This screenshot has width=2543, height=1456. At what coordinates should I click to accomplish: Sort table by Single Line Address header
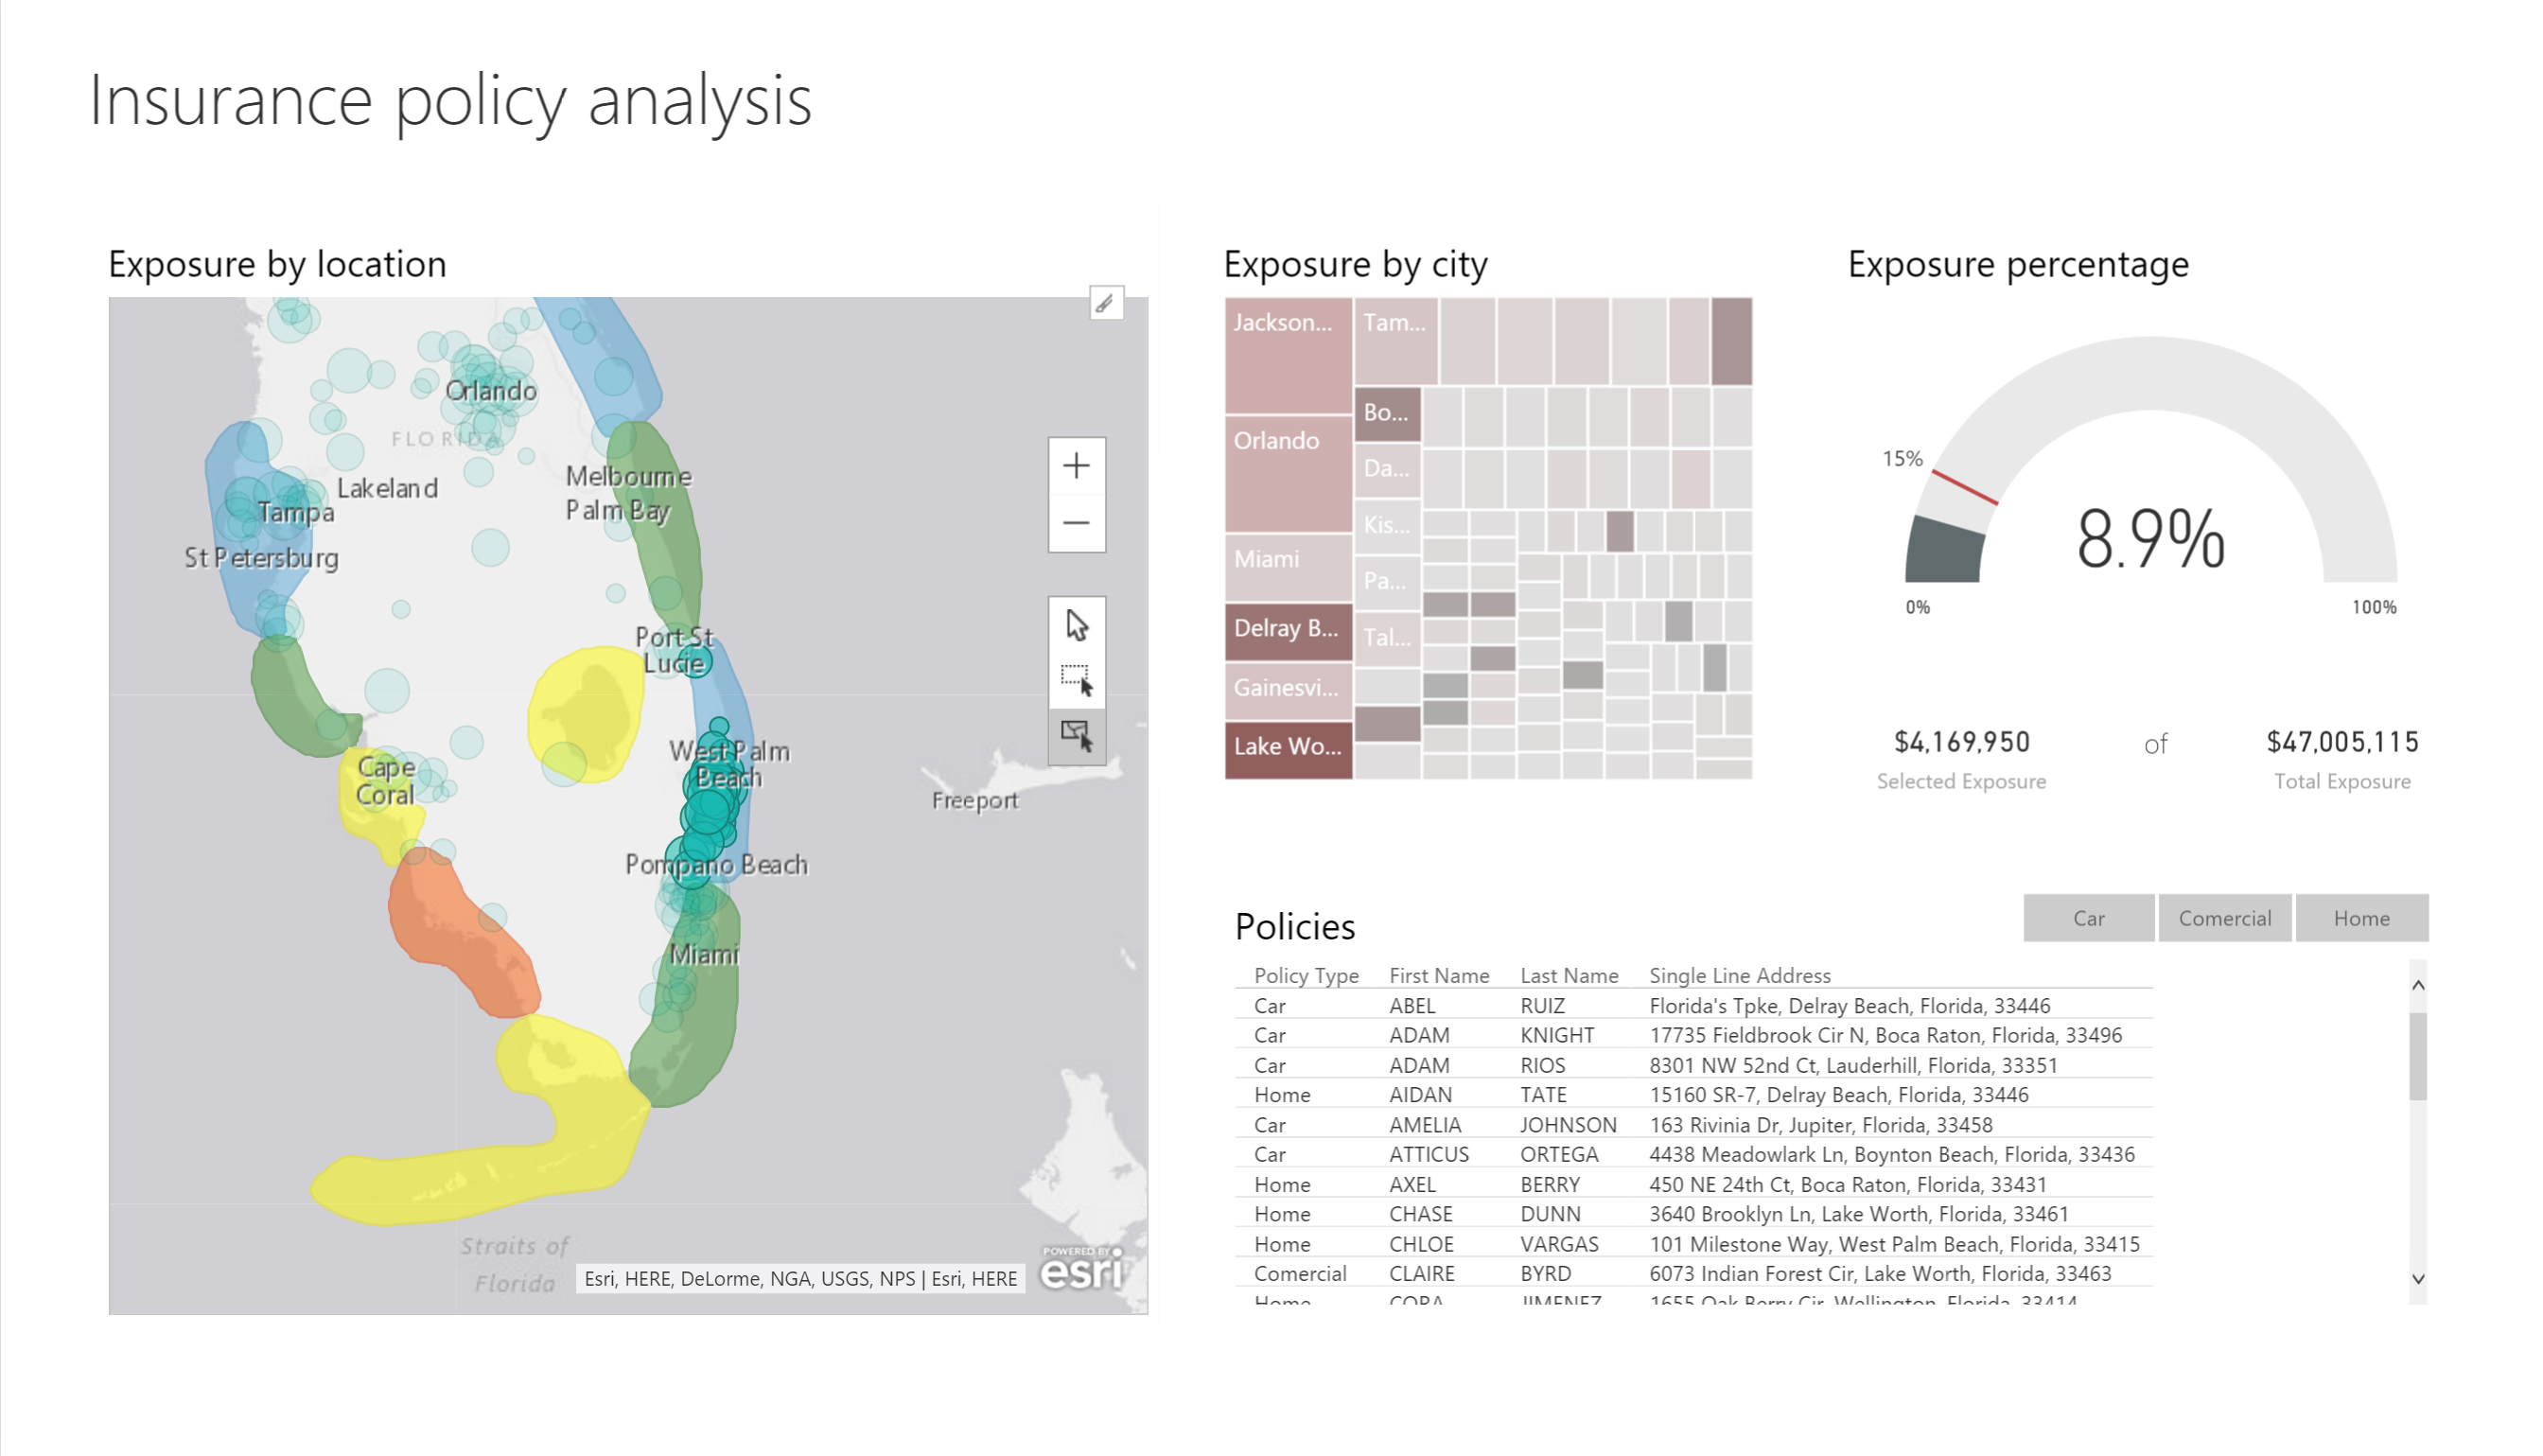[x=1739, y=975]
